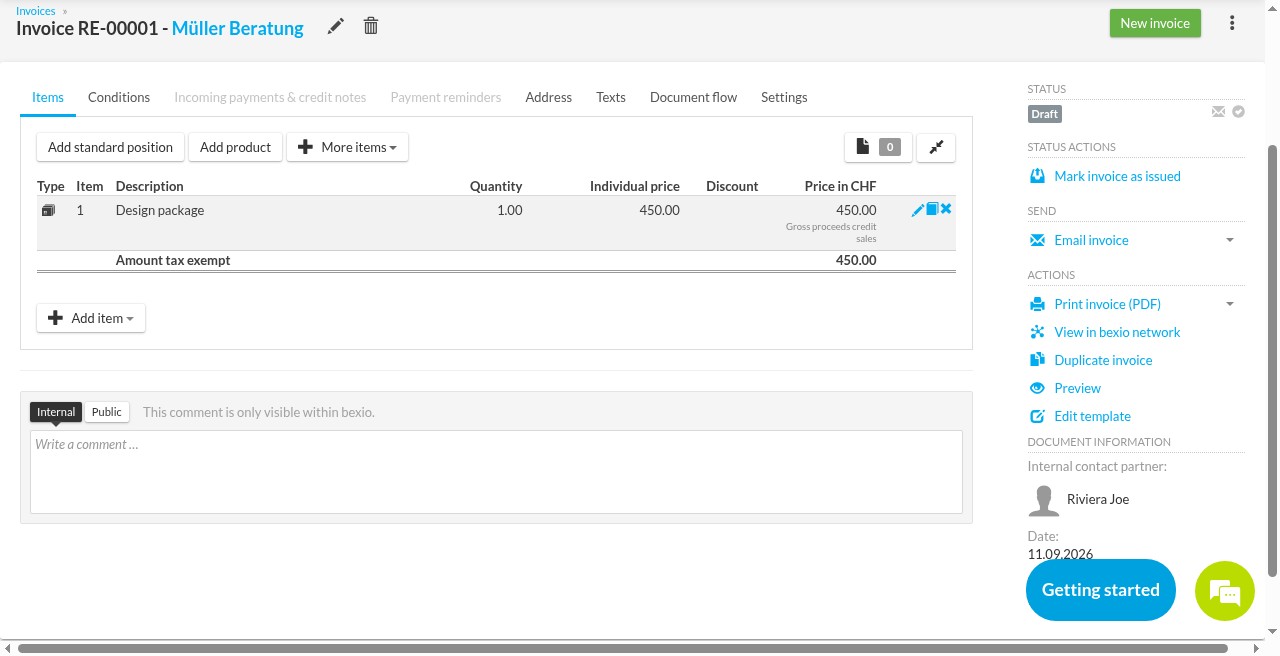
Task: Click the copy icon beside Duplicate invoice
Action: [1037, 360]
